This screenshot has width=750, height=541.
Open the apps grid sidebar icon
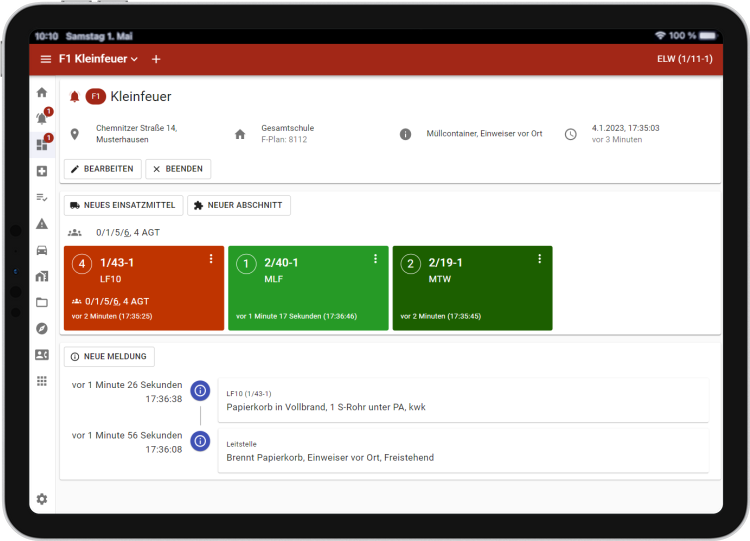click(x=42, y=380)
